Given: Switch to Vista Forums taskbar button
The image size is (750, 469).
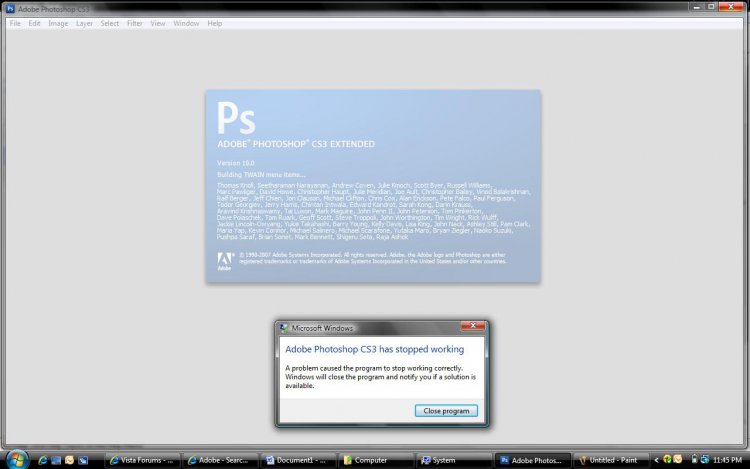Looking at the screenshot, I should (x=143, y=460).
